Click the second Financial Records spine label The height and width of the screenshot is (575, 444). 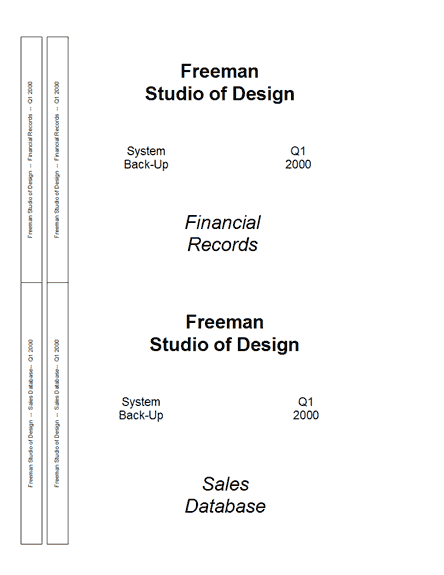coord(57,160)
